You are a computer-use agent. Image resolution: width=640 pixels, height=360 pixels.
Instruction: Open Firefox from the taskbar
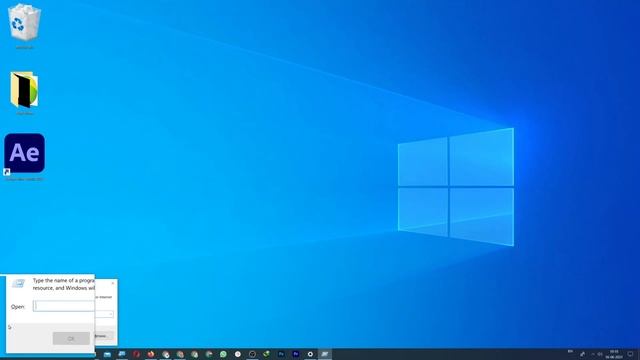pyautogui.click(x=151, y=354)
